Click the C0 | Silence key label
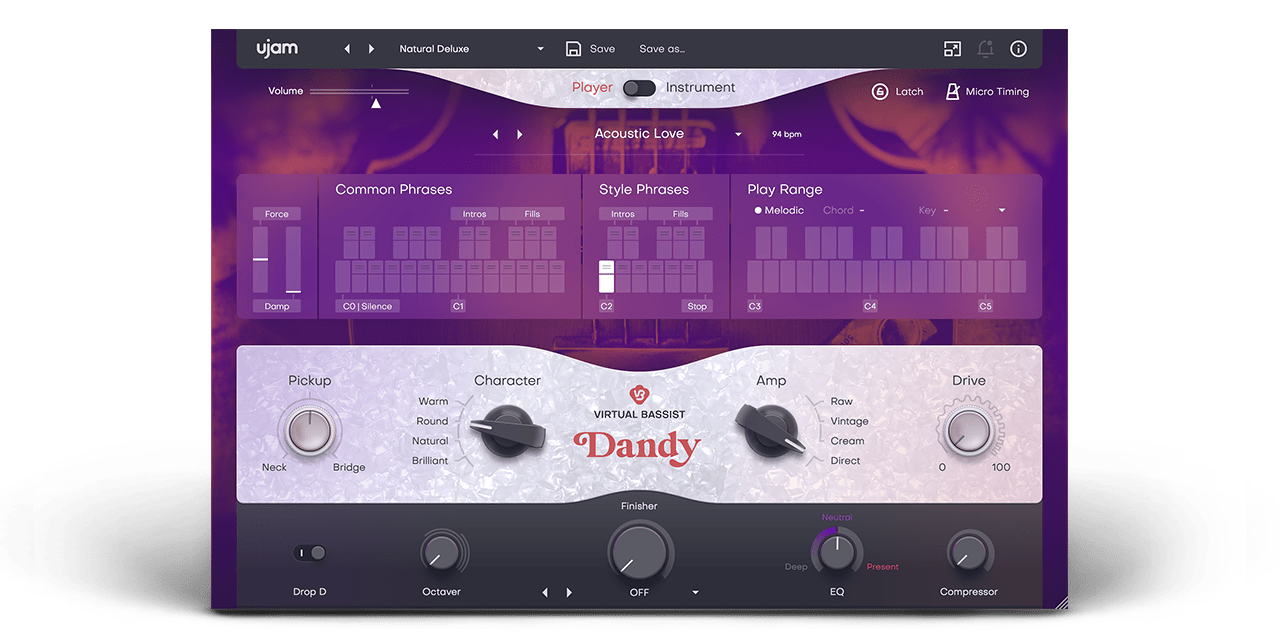Screen dimensions: 1280x640 tap(367, 306)
